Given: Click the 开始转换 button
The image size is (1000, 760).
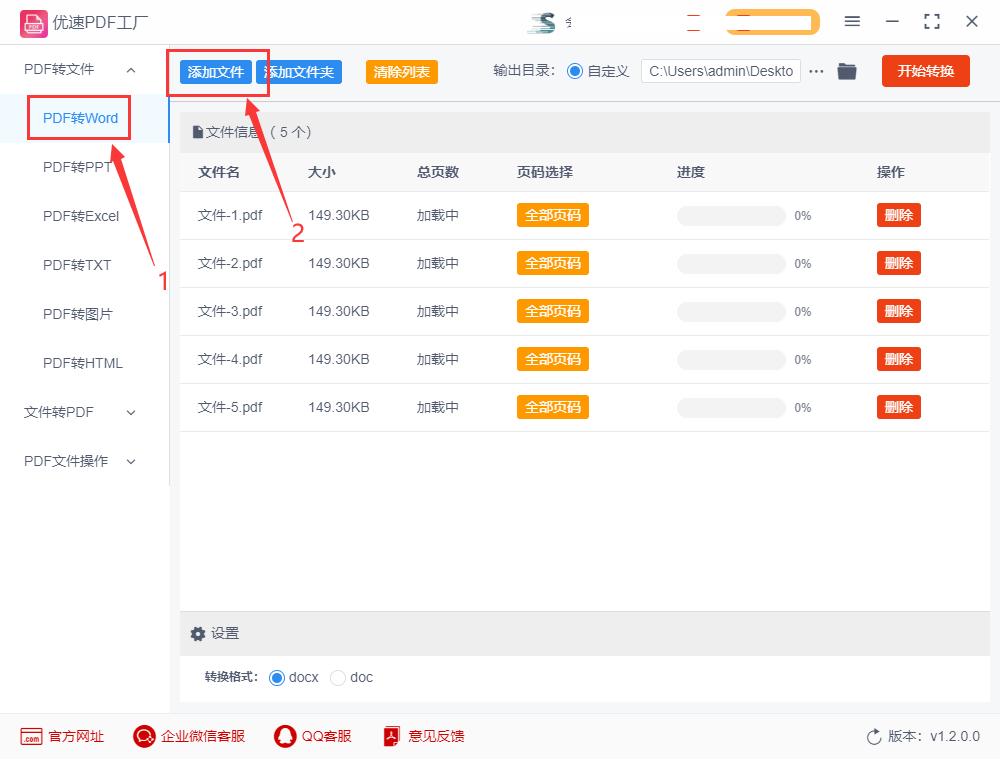Looking at the screenshot, I should click(x=925, y=71).
